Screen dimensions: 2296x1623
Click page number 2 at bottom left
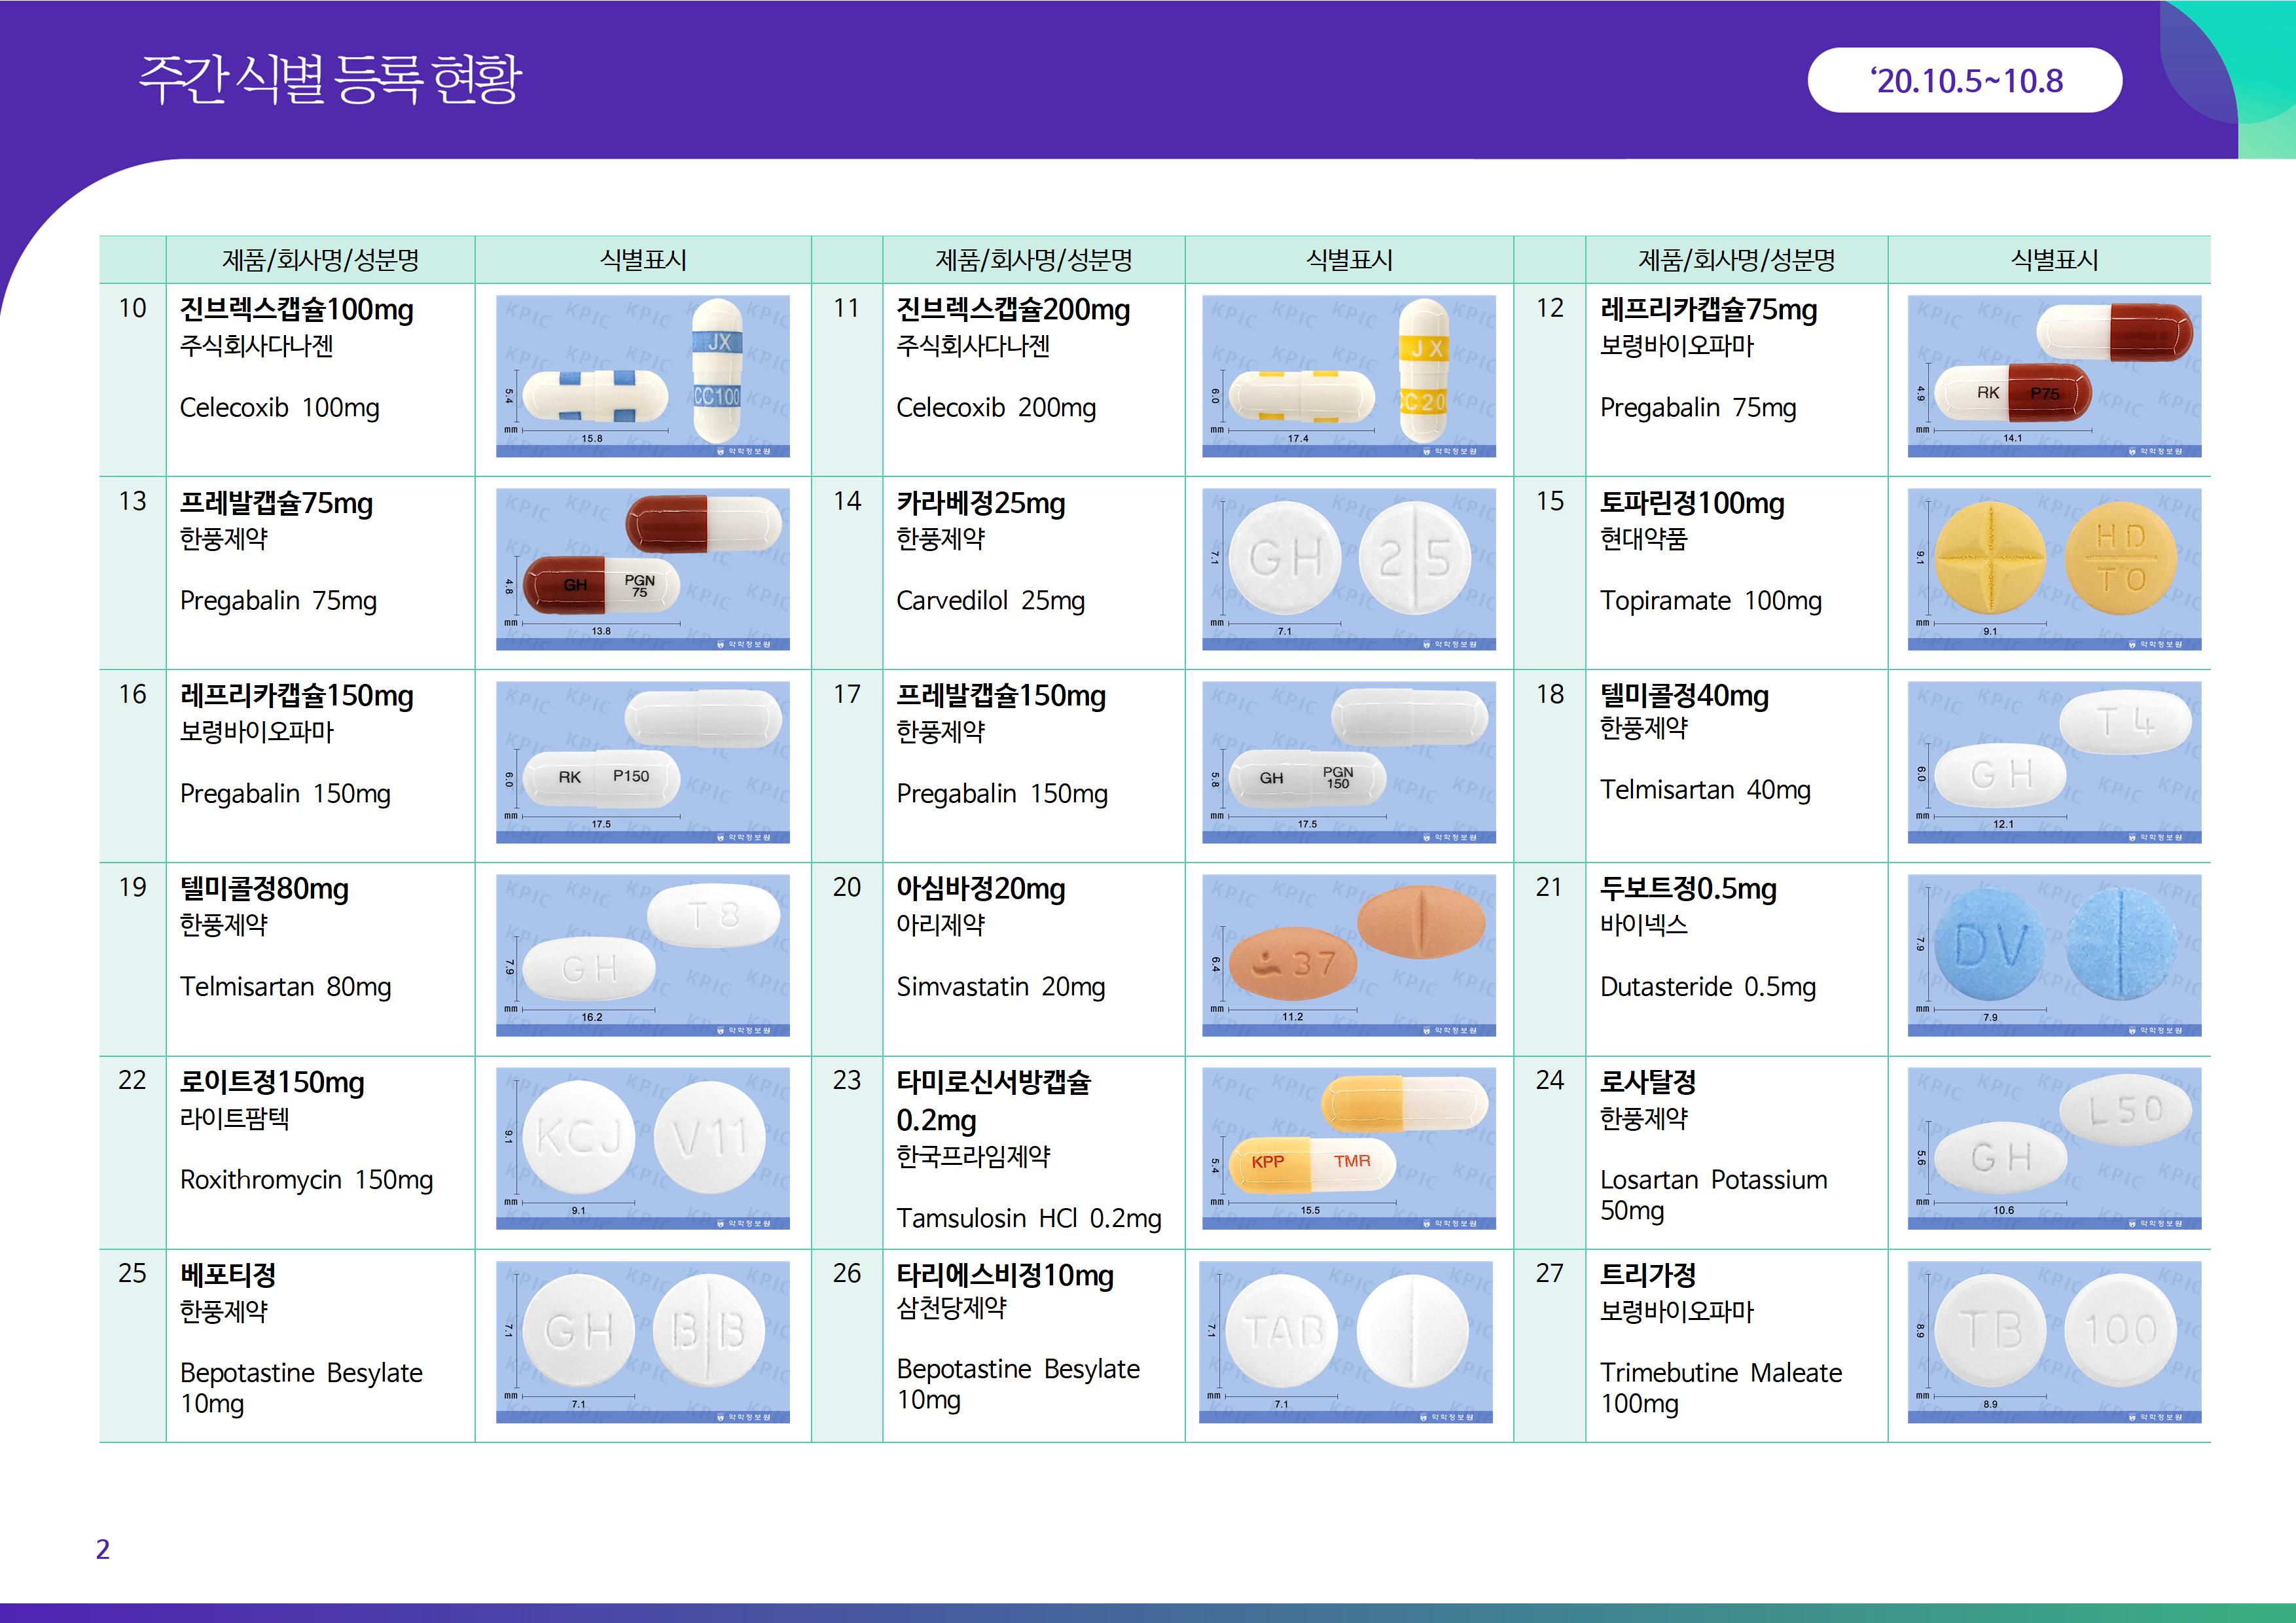103,1549
